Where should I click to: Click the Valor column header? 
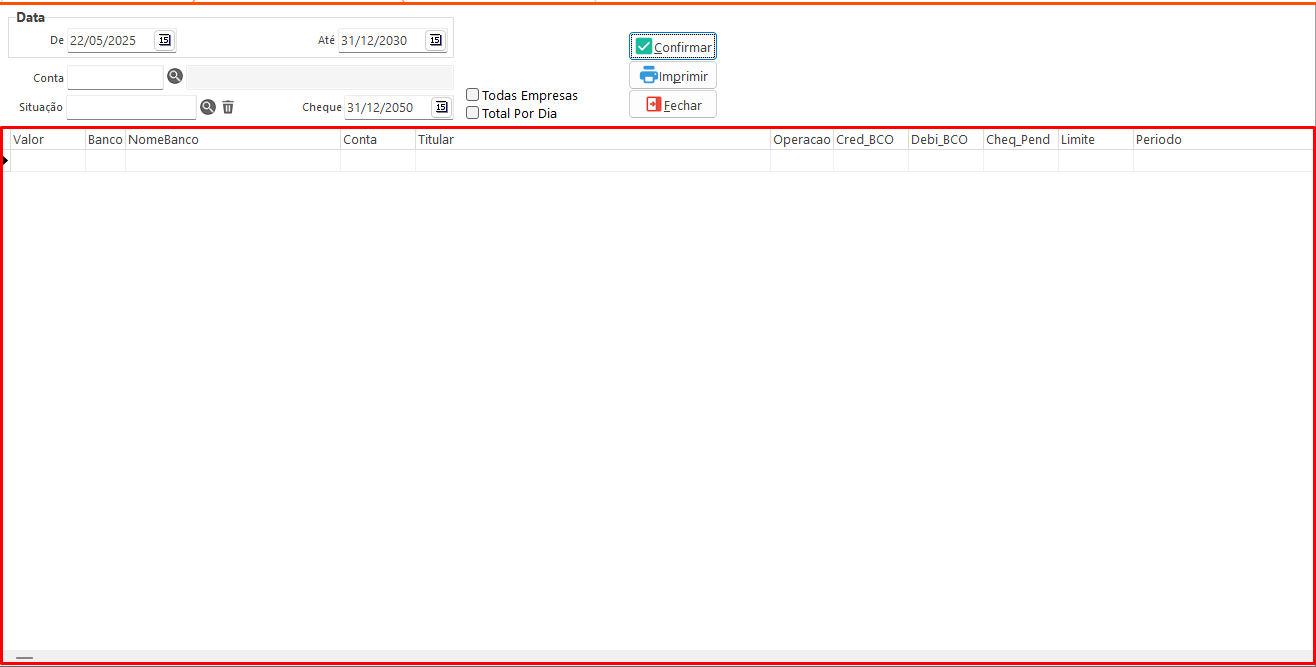pyautogui.click(x=47, y=140)
